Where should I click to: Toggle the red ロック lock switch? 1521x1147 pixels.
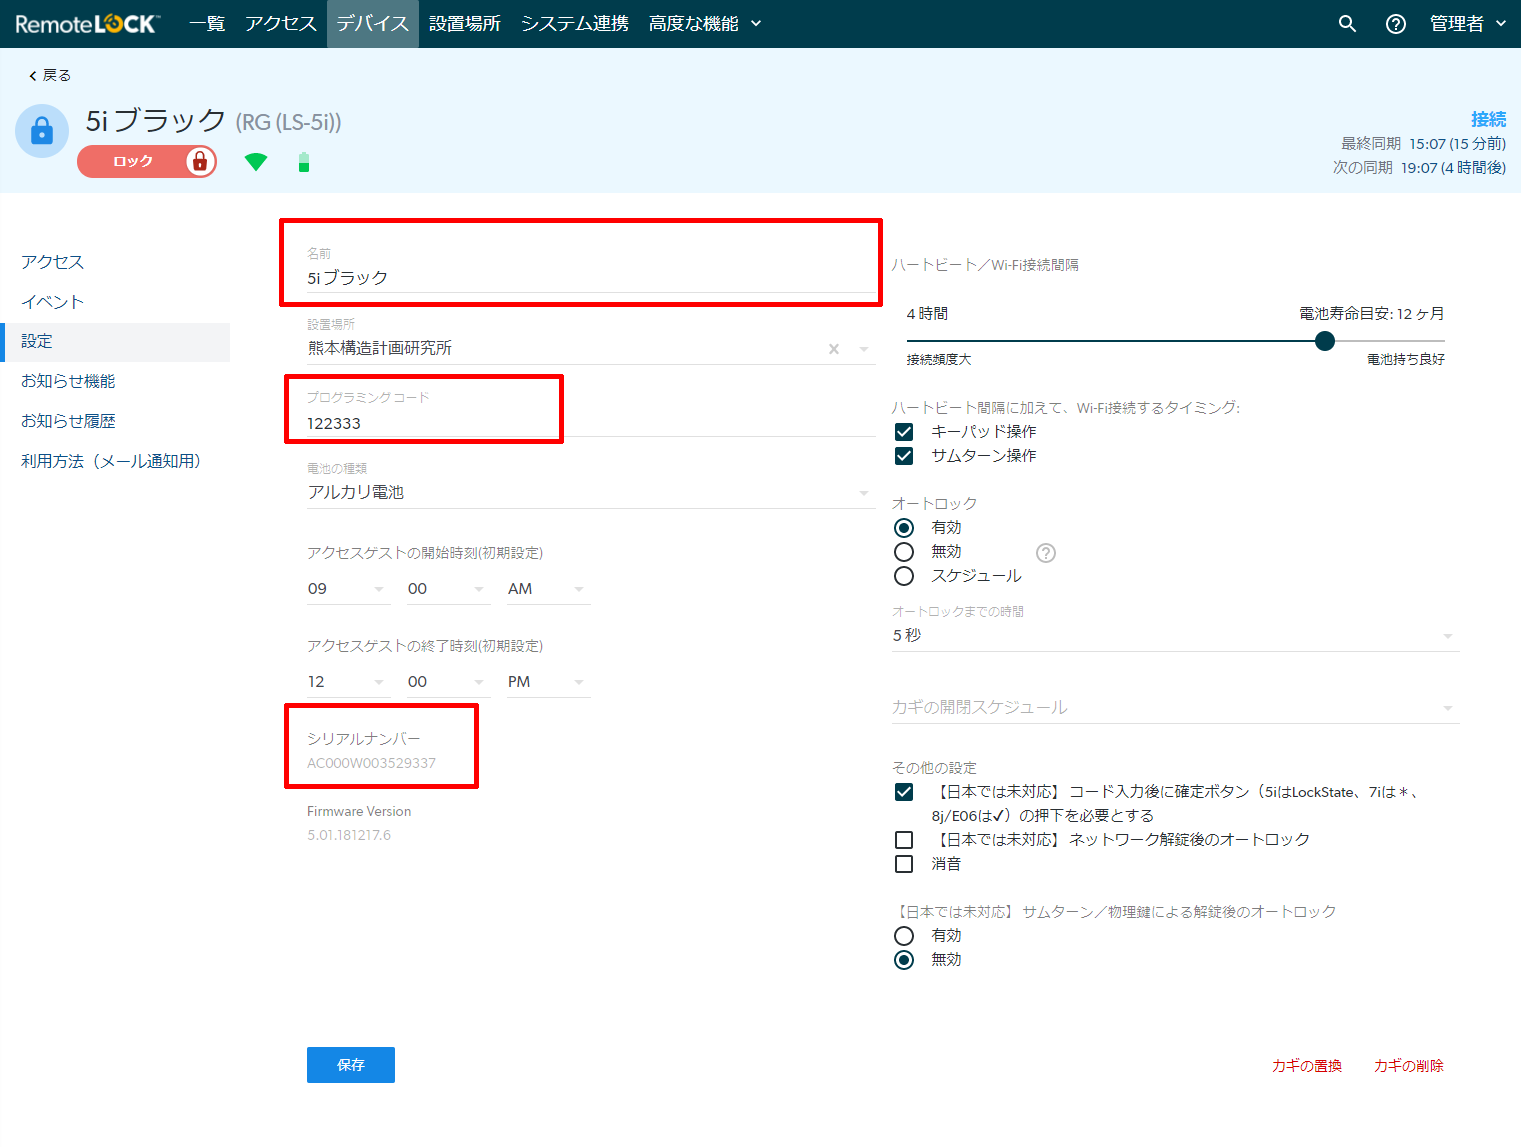[147, 161]
